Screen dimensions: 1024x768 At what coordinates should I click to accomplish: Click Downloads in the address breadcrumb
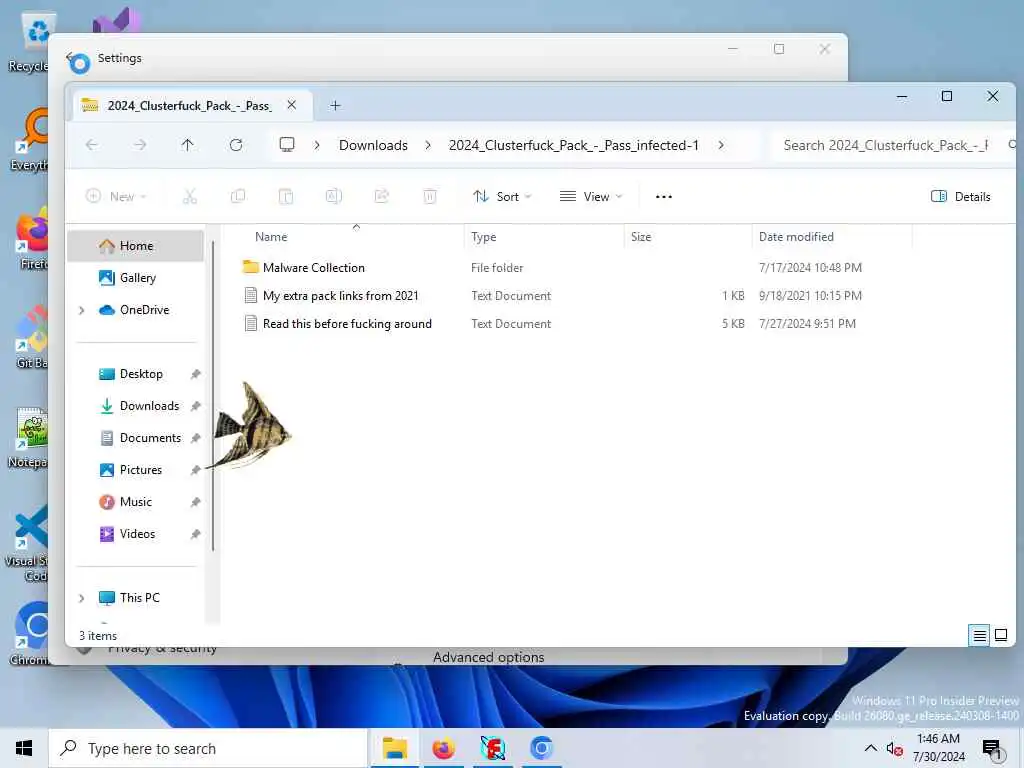373,145
